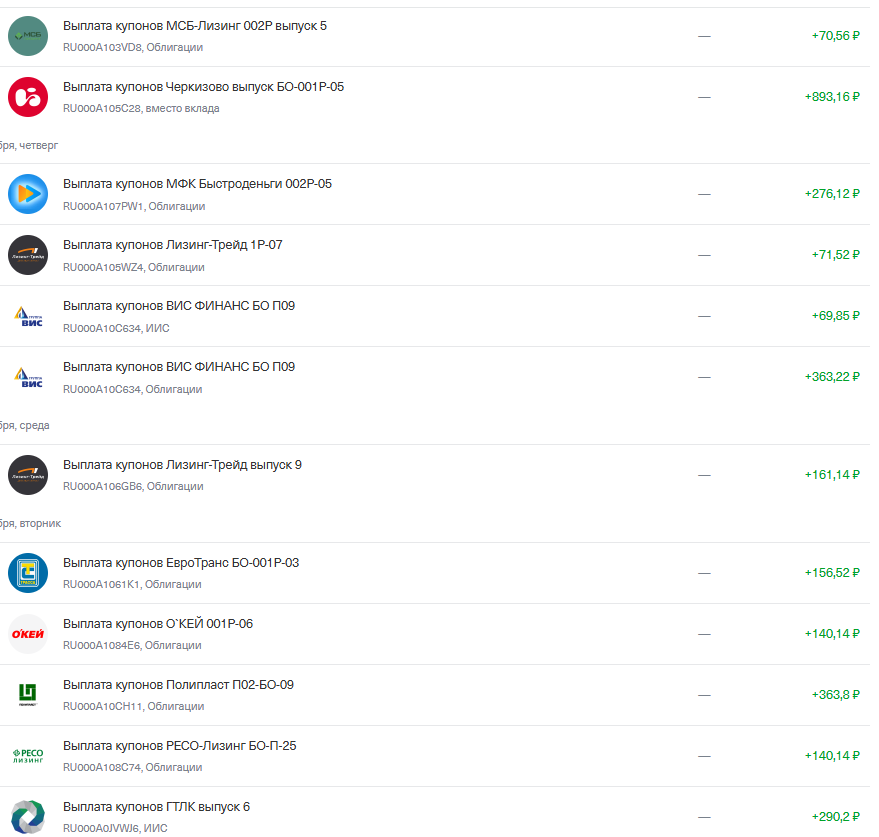This screenshot has height=837, width=879.
Task: Click ticker line RU000A0JVWJ6, ИИС
Action: pyautogui.click(x=115, y=829)
